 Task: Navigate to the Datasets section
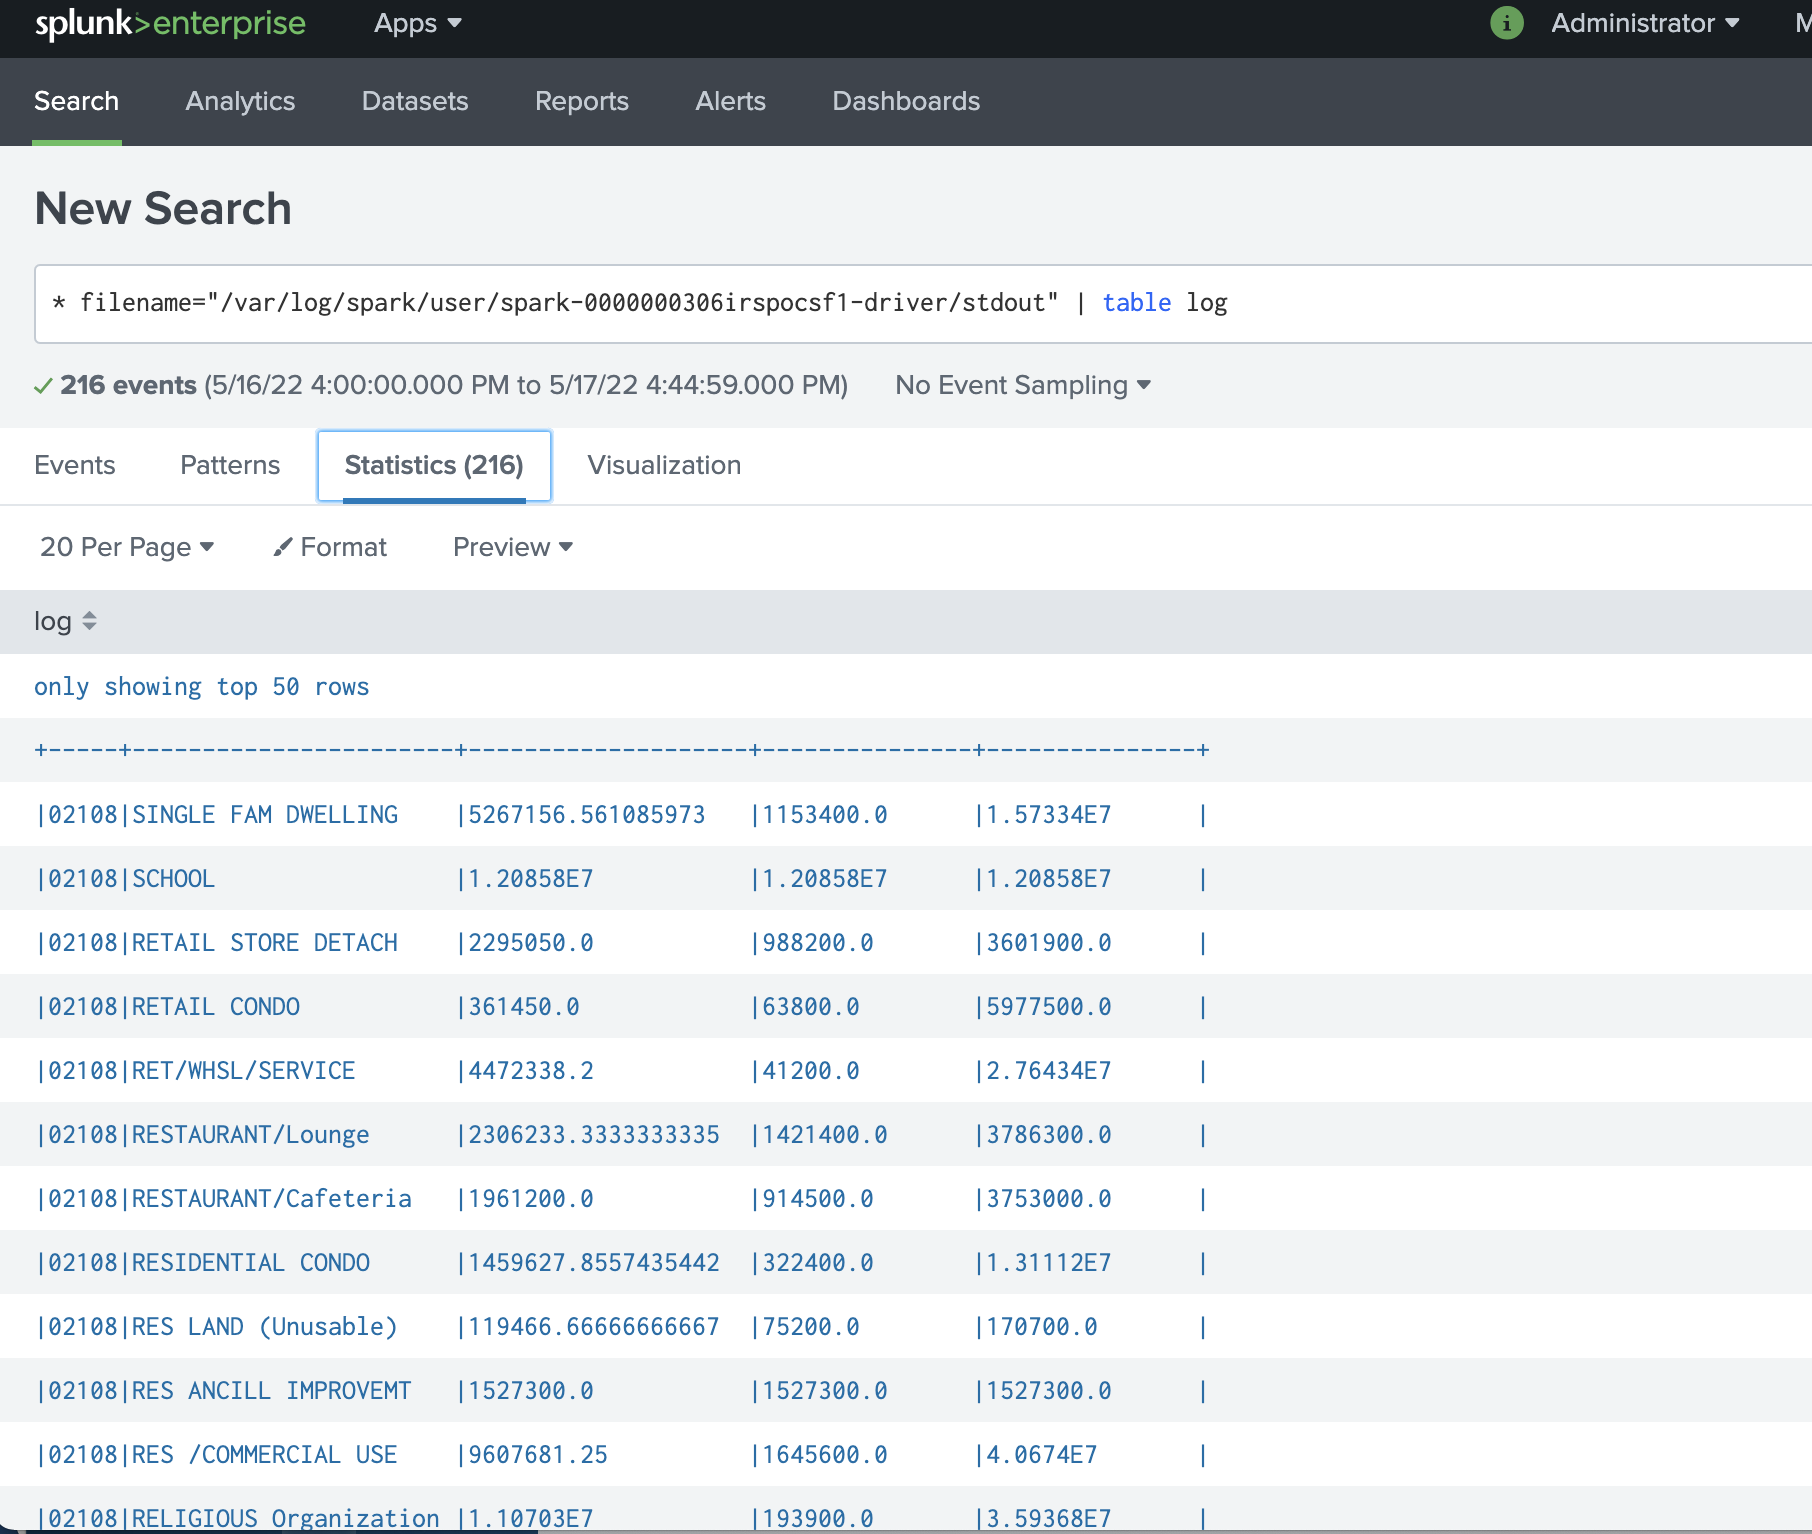coord(415,101)
